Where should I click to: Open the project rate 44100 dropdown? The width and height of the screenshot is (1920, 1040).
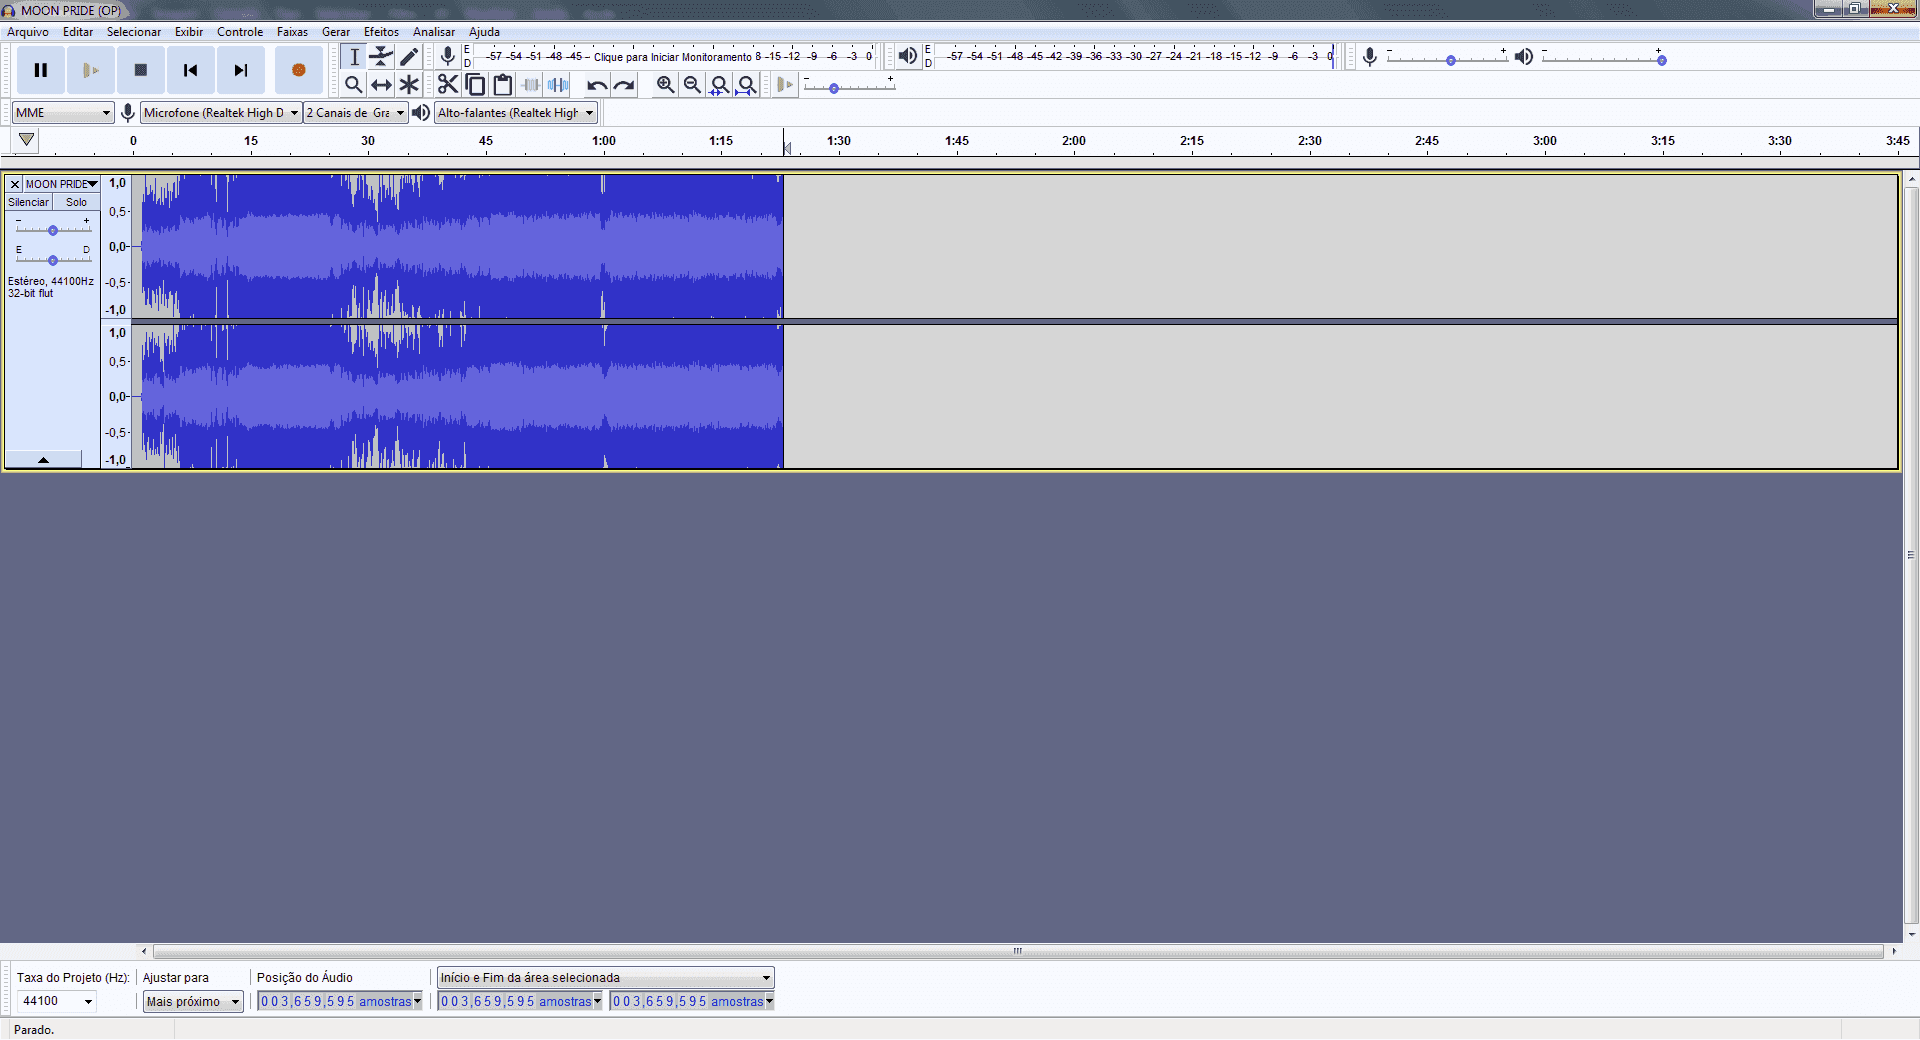57,1001
